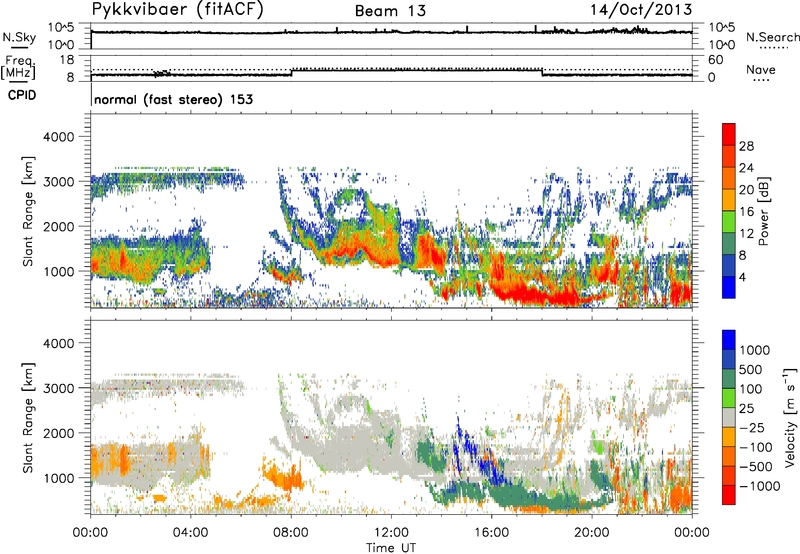Click the Power [dB] colorbar label
This screenshot has height=554, width=800.
tap(763, 211)
